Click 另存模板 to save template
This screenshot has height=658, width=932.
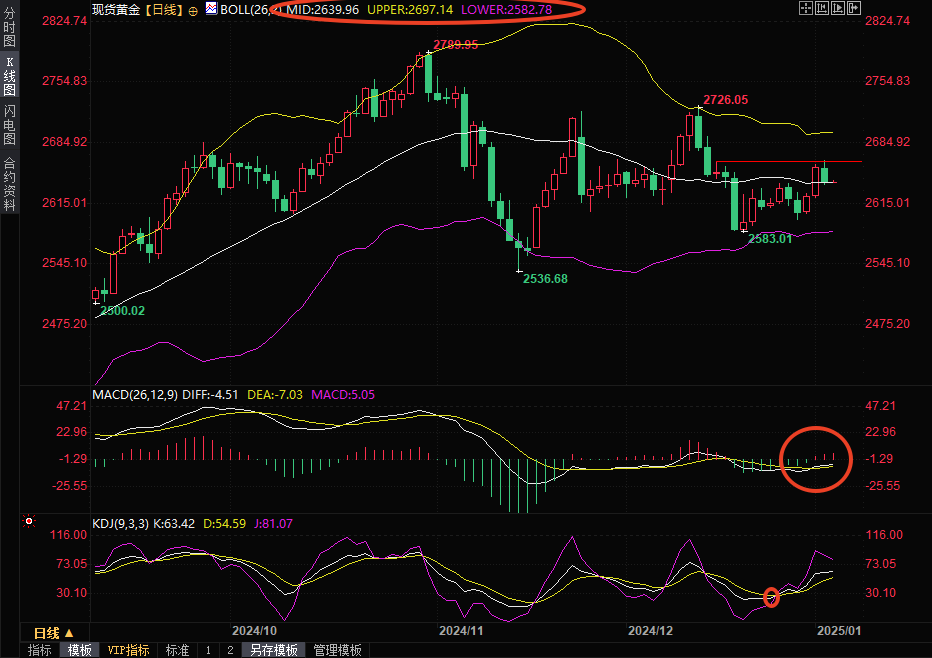pyautogui.click(x=274, y=650)
